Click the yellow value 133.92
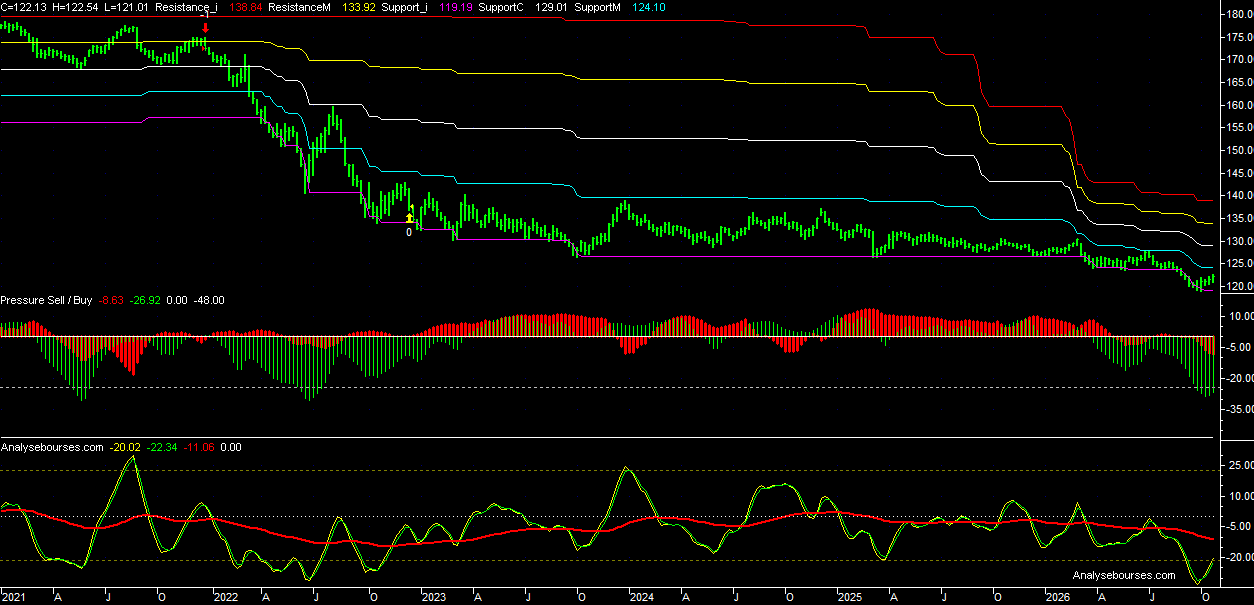Viewport: 1254px width, 605px height. point(360,7)
